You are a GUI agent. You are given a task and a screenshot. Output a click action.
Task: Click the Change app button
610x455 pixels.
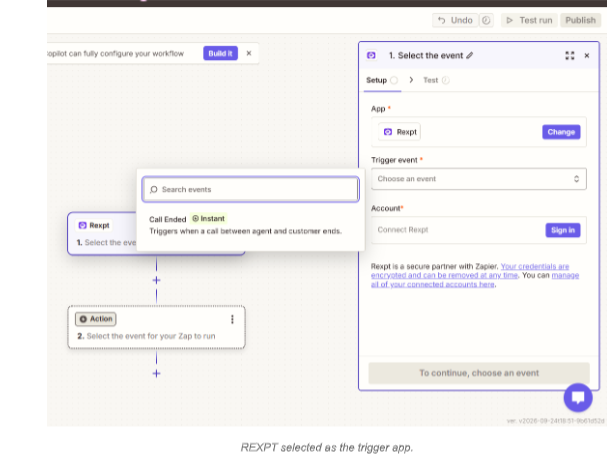click(x=561, y=132)
